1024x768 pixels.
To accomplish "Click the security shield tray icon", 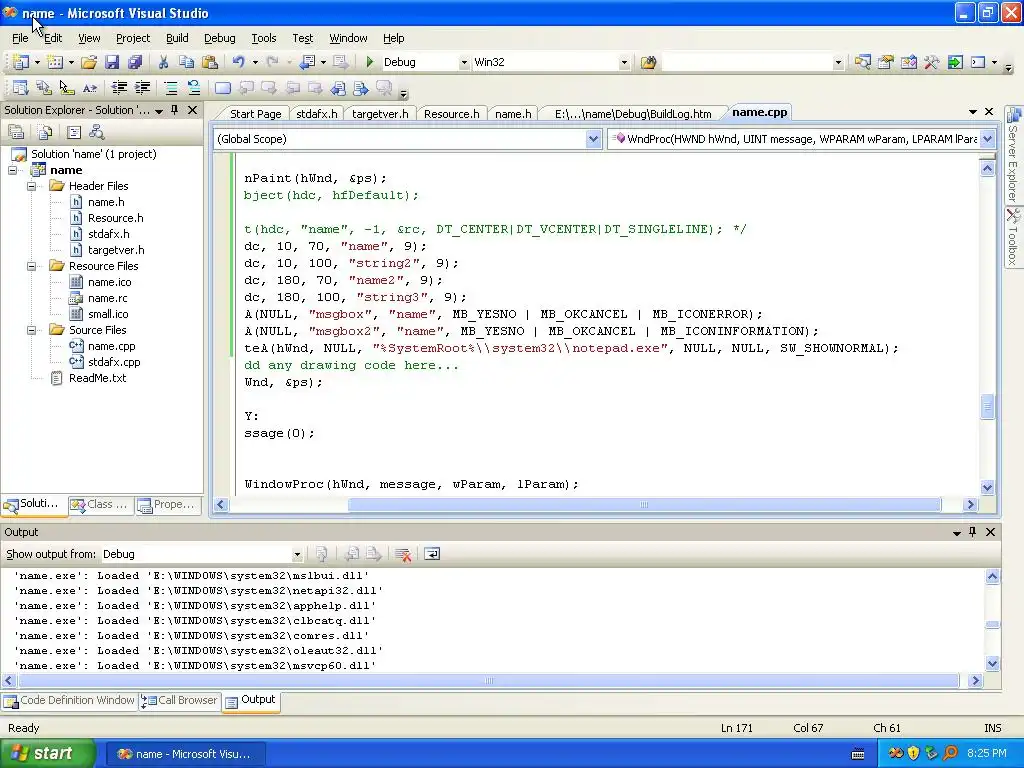I will (913, 754).
